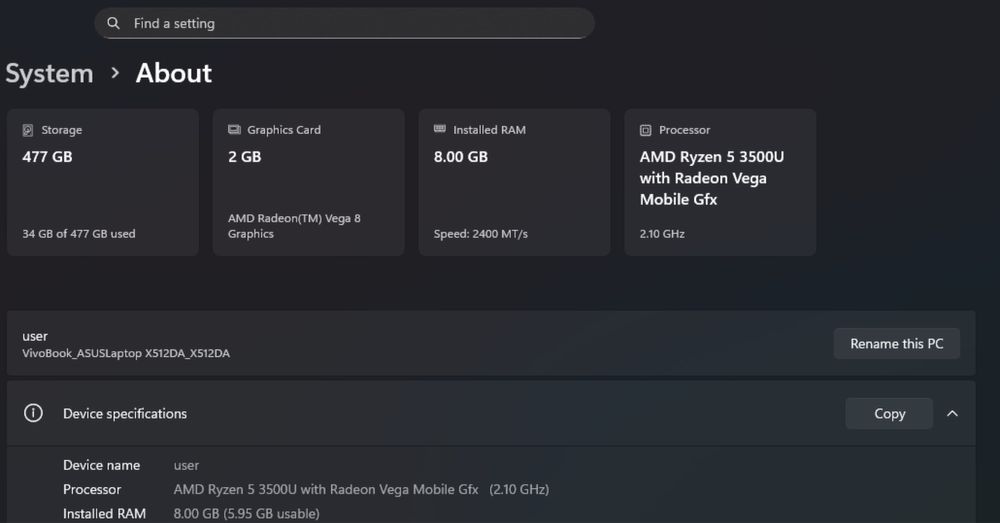Click the Find a setting search box
Viewport: 1000px width, 523px height.
pyautogui.click(x=345, y=23)
